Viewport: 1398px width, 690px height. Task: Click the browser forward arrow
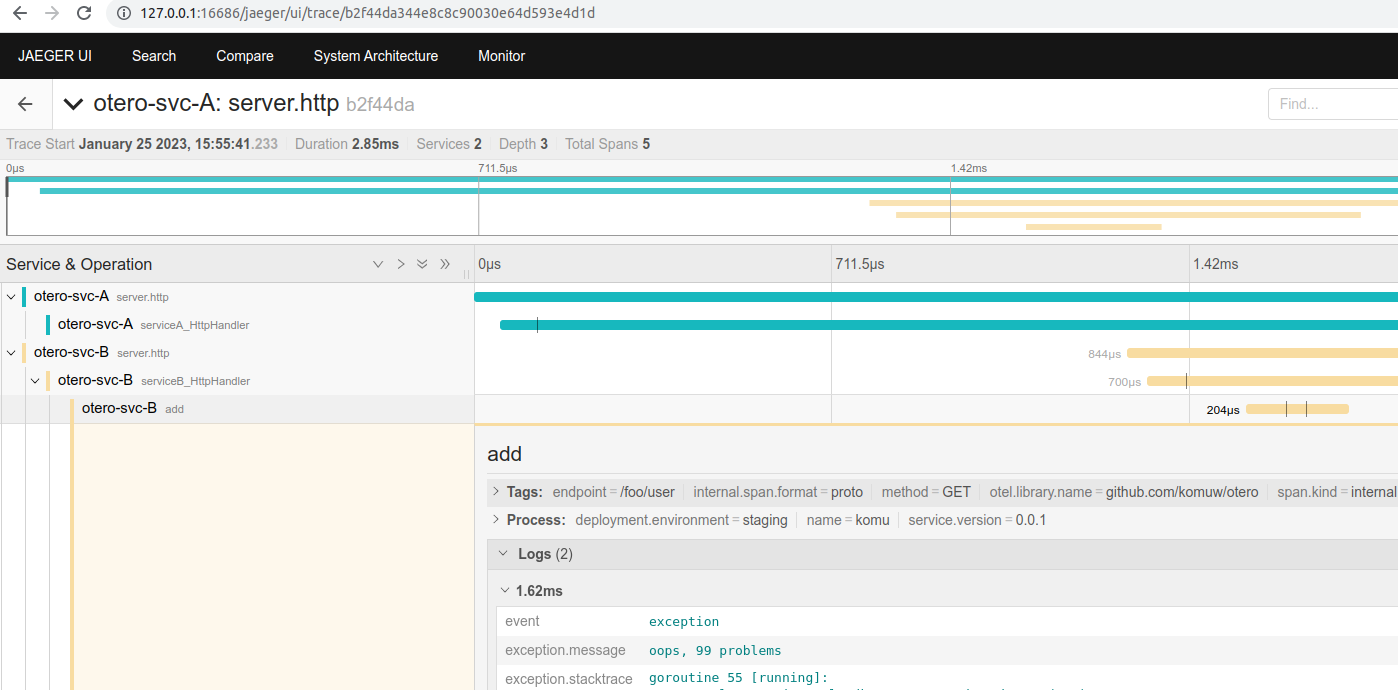click(x=52, y=14)
